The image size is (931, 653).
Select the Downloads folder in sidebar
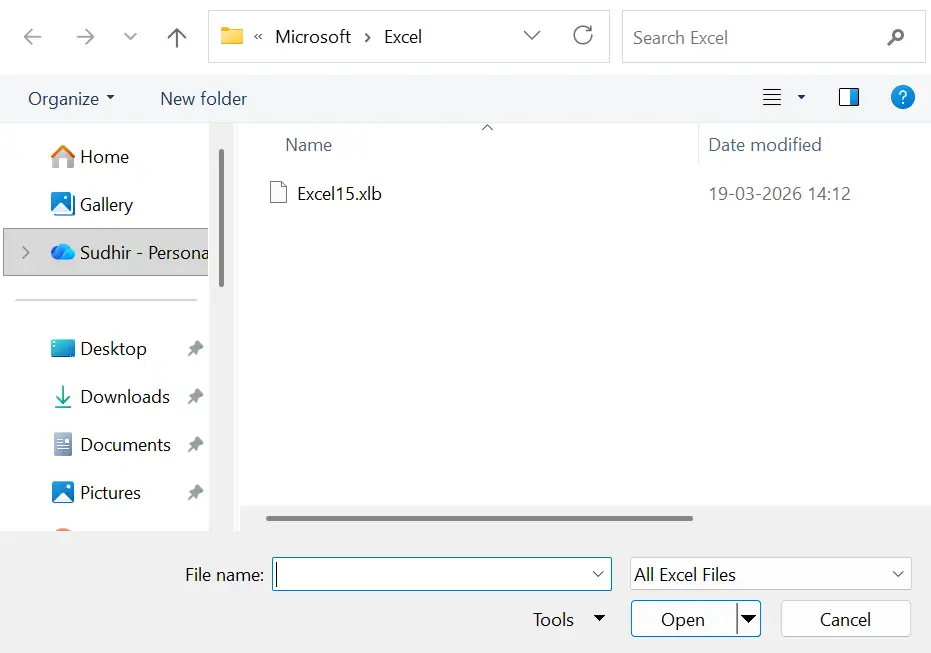(x=123, y=396)
